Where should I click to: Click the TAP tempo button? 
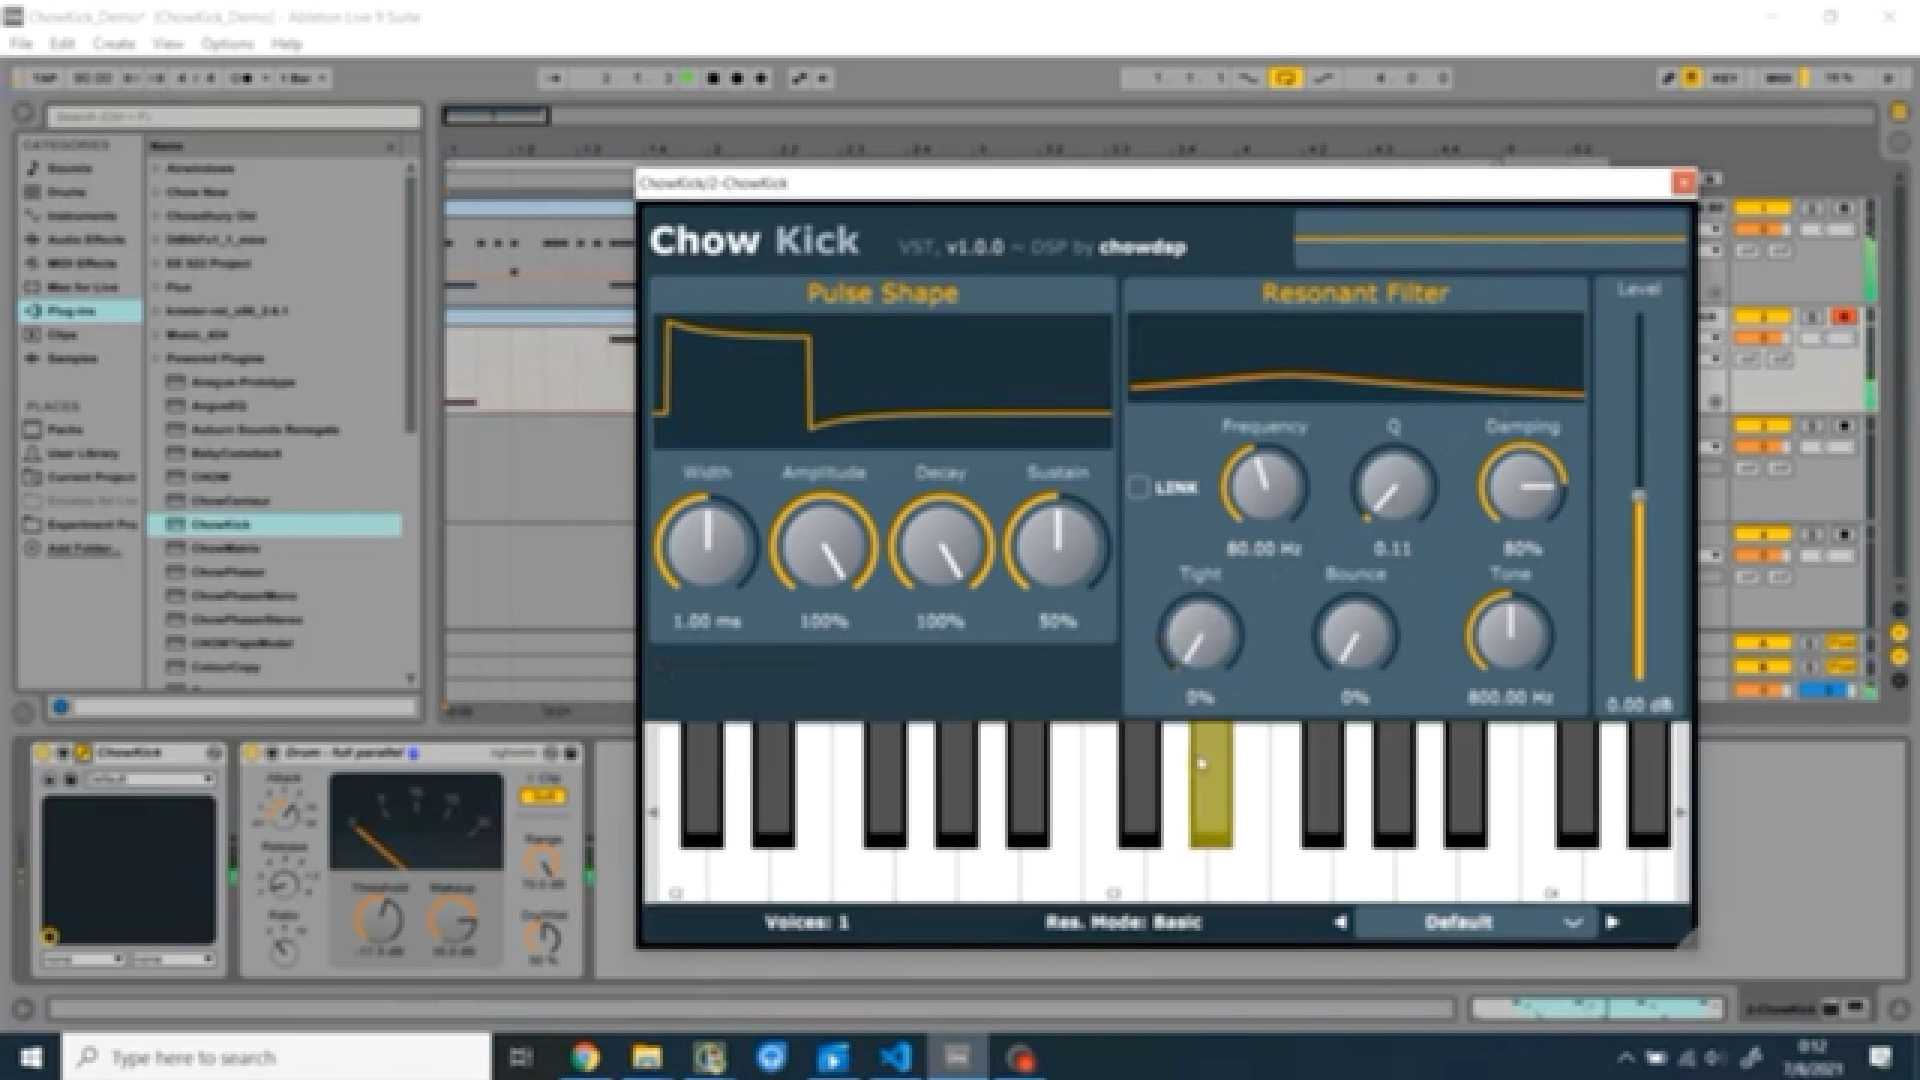(44, 78)
